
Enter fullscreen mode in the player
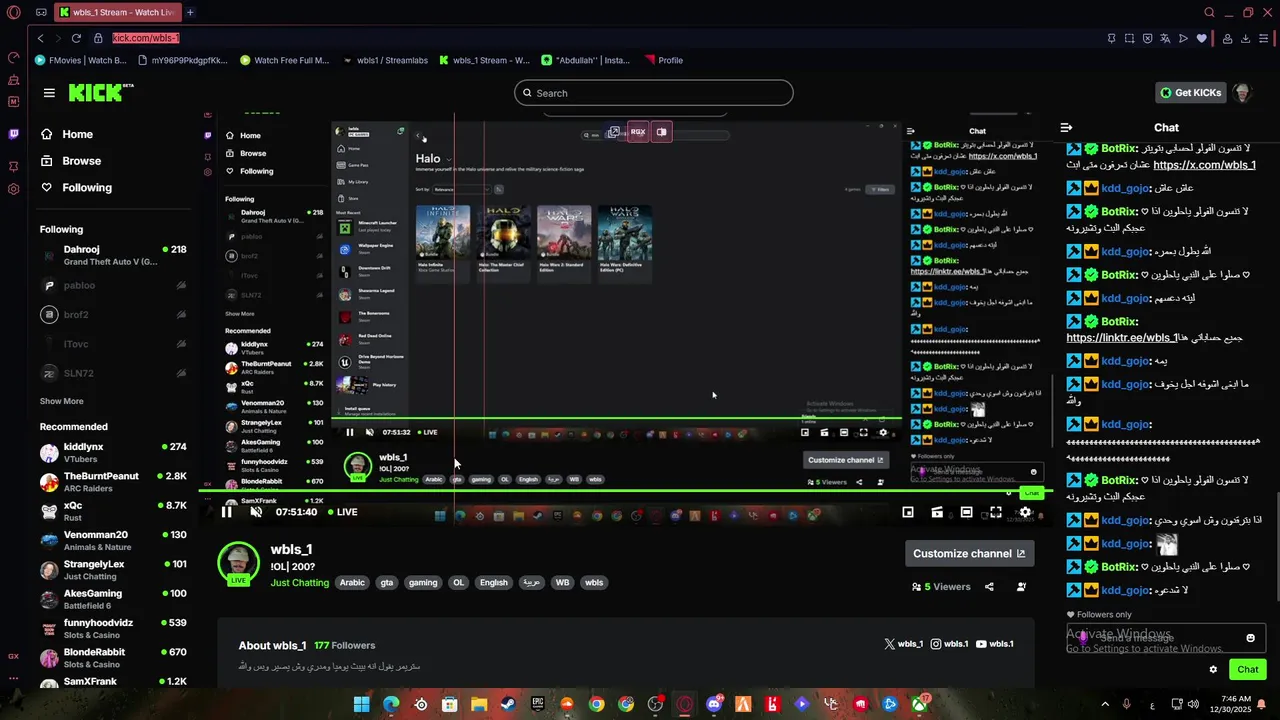[996, 512]
